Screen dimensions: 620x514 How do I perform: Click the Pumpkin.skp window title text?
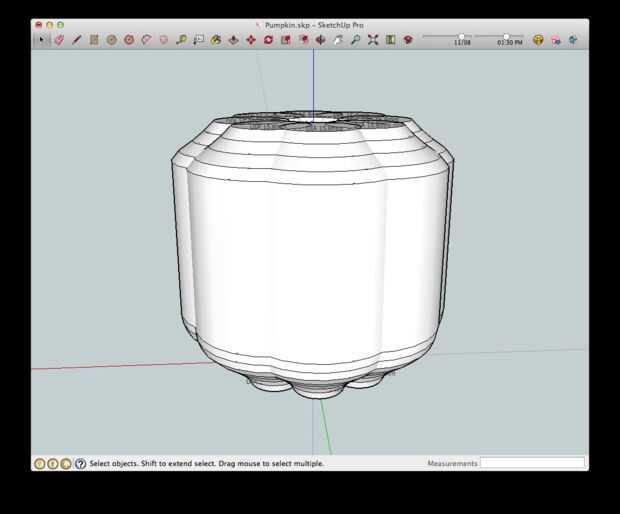(314, 25)
